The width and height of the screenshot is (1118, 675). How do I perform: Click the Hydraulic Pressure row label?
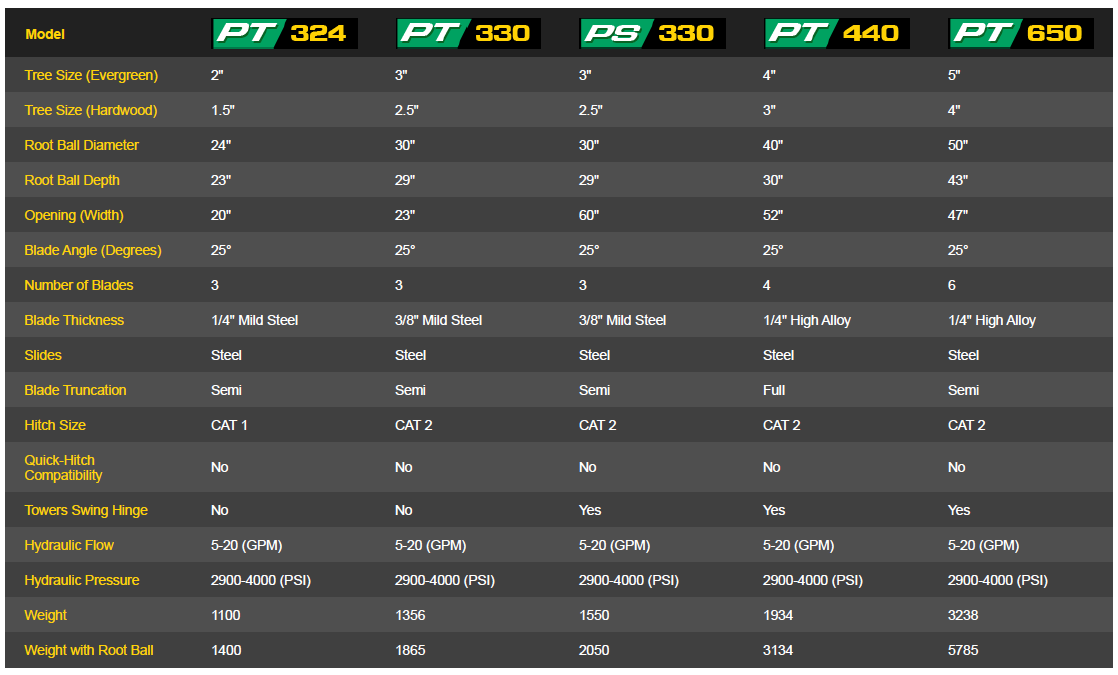[x=82, y=580]
